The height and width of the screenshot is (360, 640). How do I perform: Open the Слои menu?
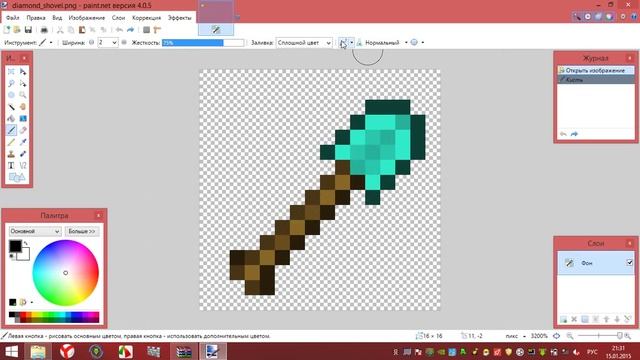118,18
